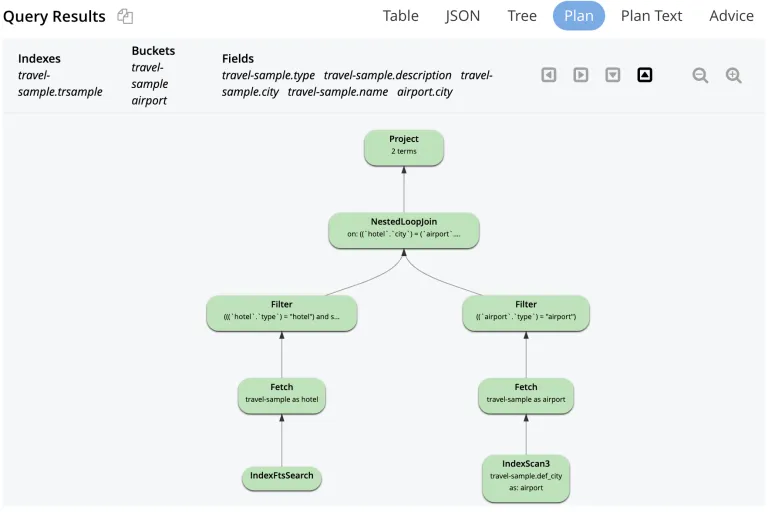This screenshot has height=512, width=768.
Task: Copy the query results to clipboard
Action: (125, 16)
